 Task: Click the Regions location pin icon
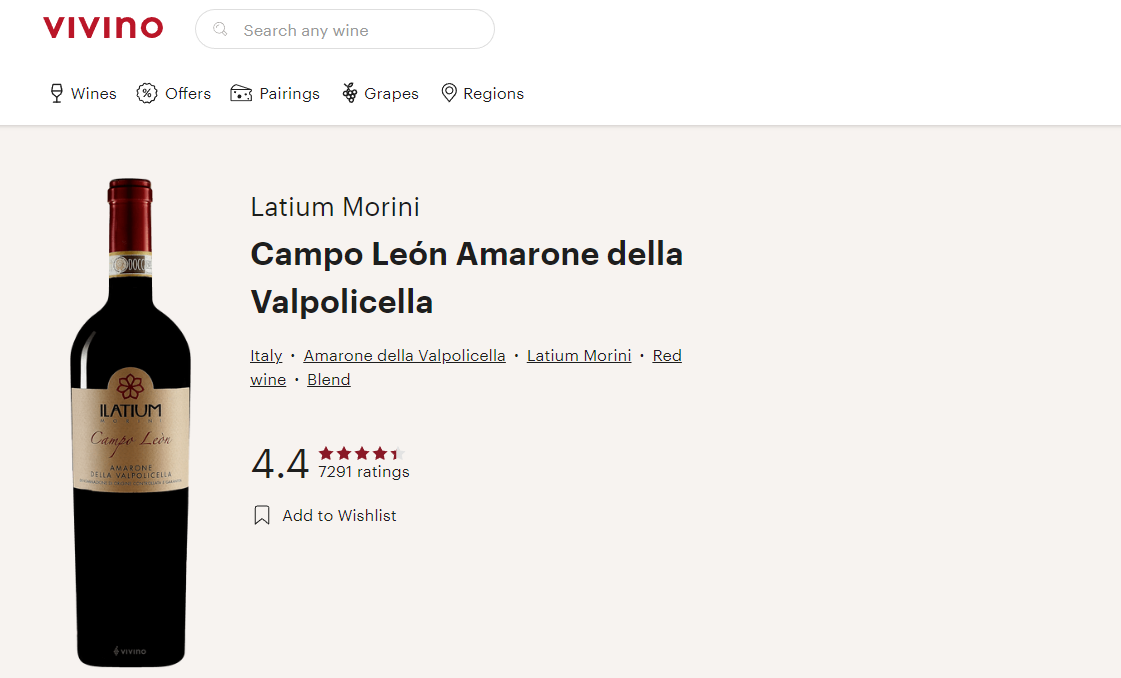click(449, 93)
